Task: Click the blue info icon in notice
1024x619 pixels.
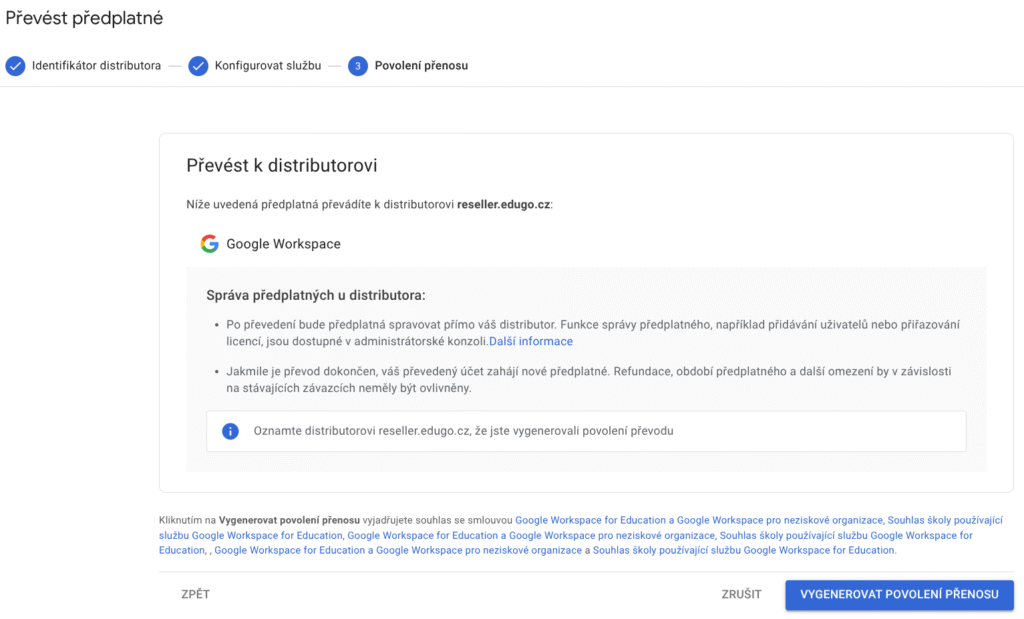Action: click(x=230, y=431)
